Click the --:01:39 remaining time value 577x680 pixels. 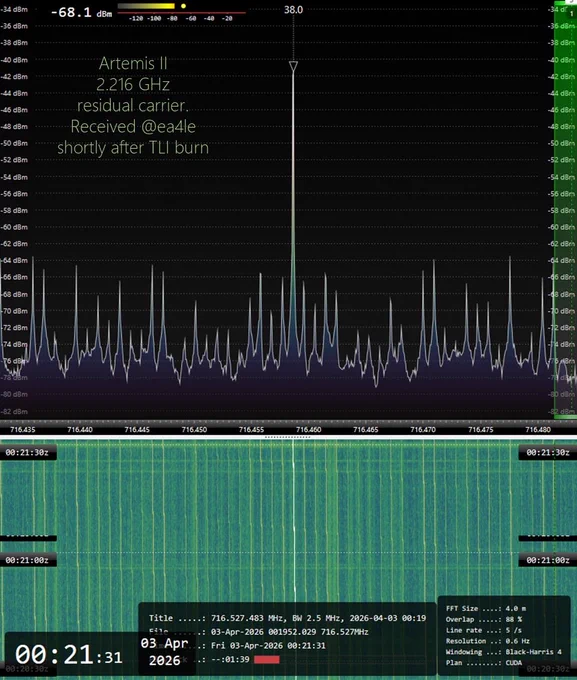pos(230,660)
